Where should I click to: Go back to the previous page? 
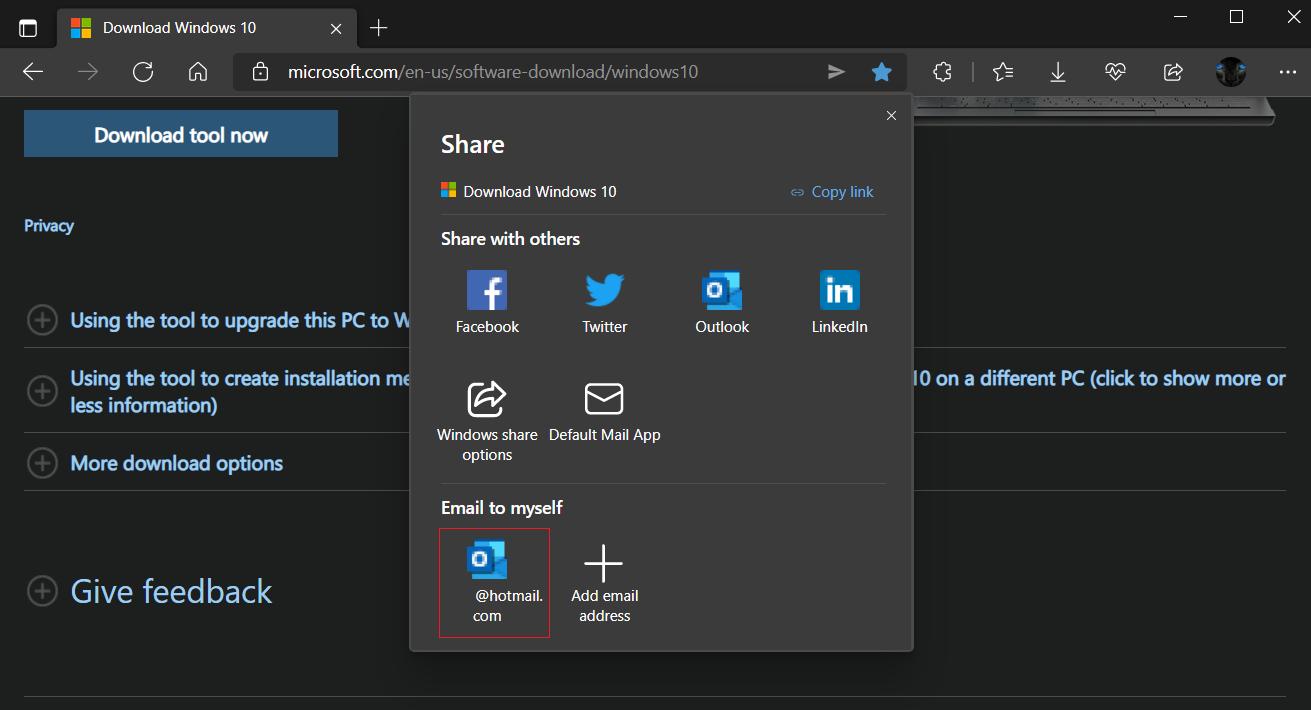tap(33, 72)
